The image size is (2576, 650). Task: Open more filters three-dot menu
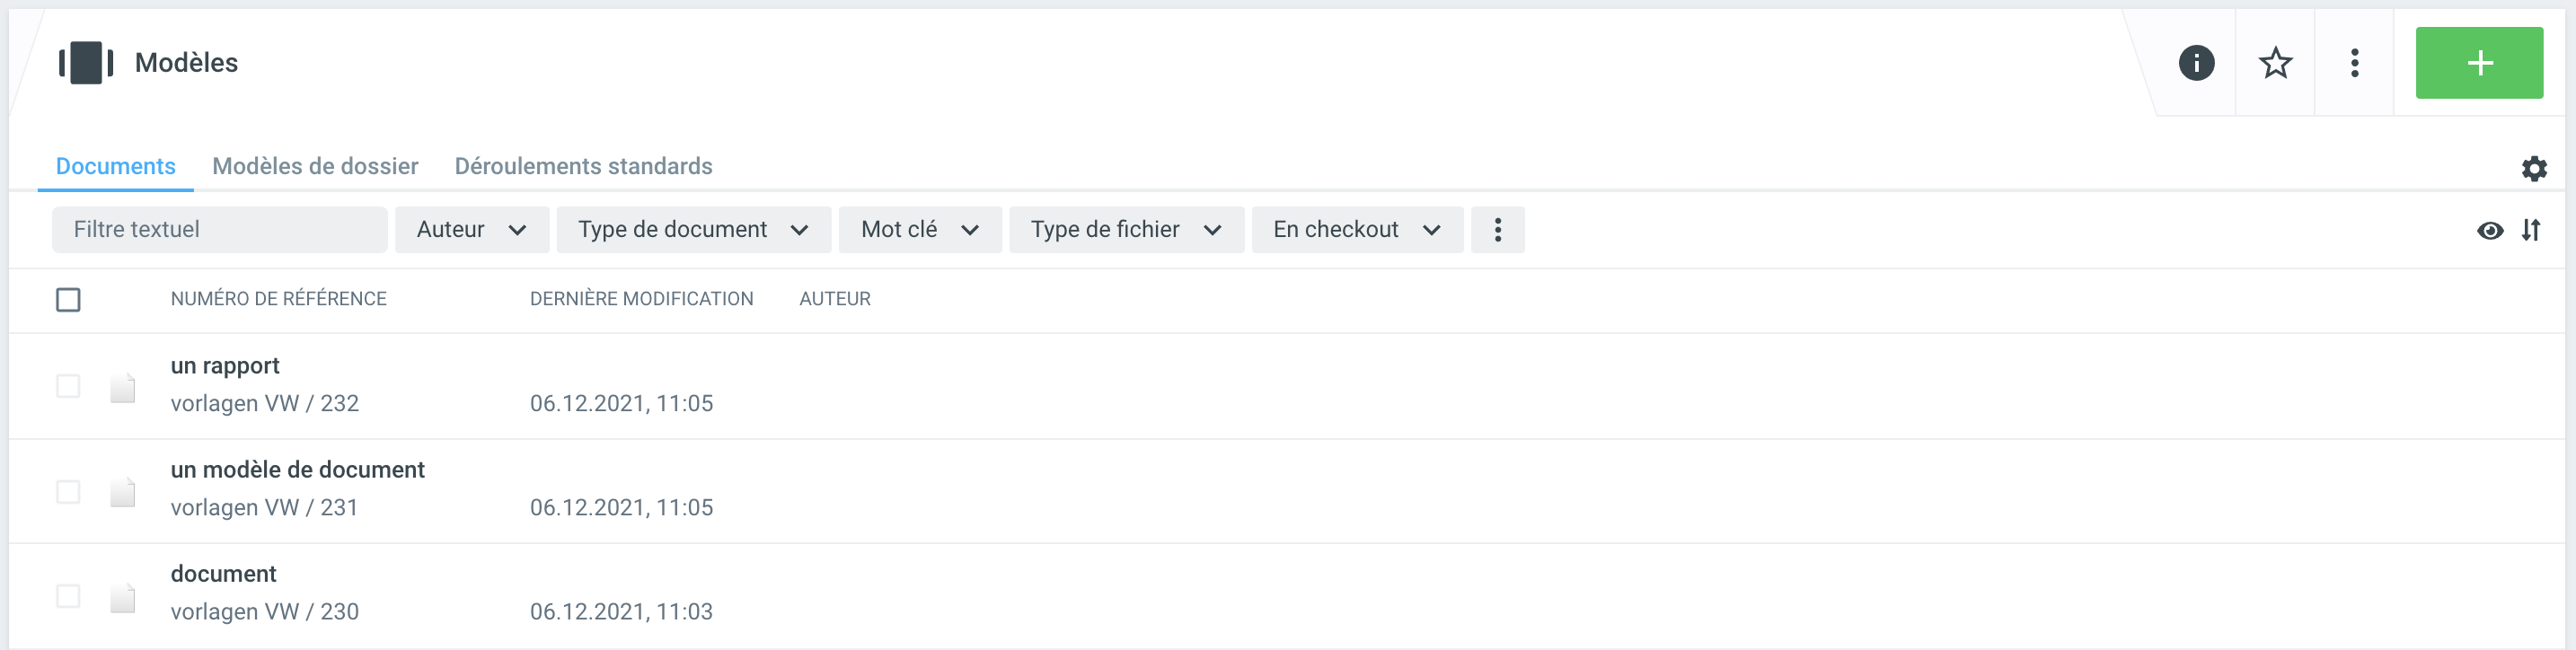pos(1497,230)
